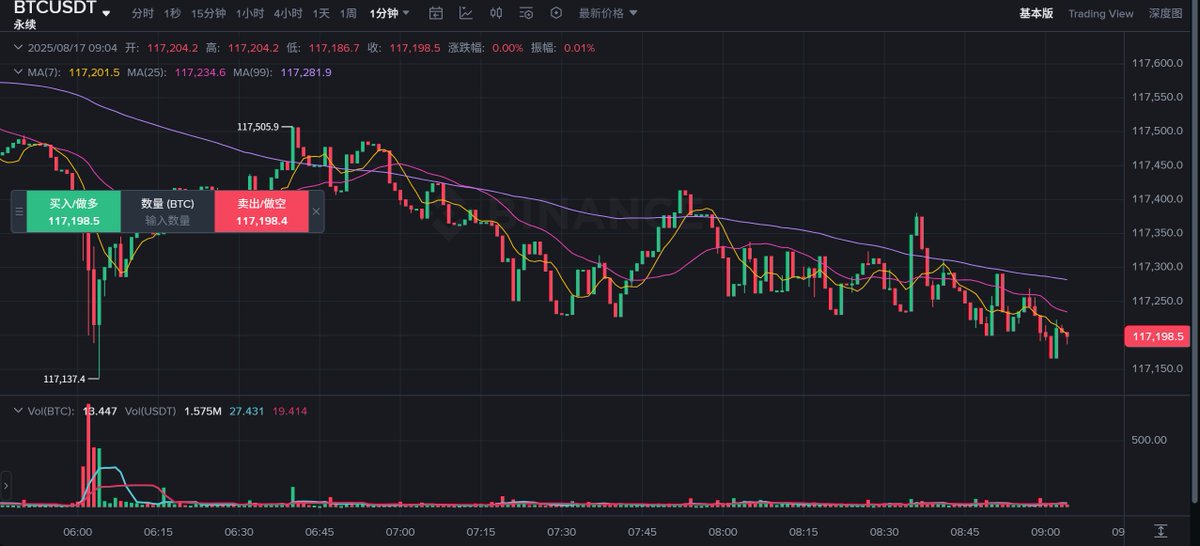1200x546 pixels.
Task: Click the 07:30 time axis label
Action: pyautogui.click(x=561, y=530)
